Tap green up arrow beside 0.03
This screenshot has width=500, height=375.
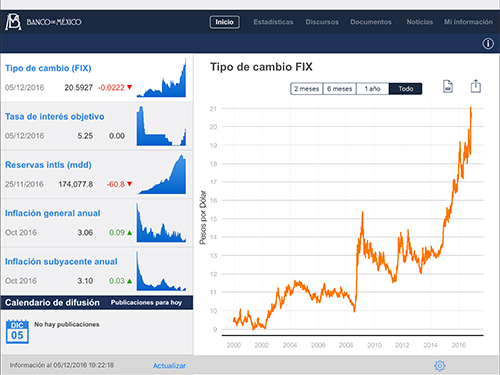[x=130, y=281]
